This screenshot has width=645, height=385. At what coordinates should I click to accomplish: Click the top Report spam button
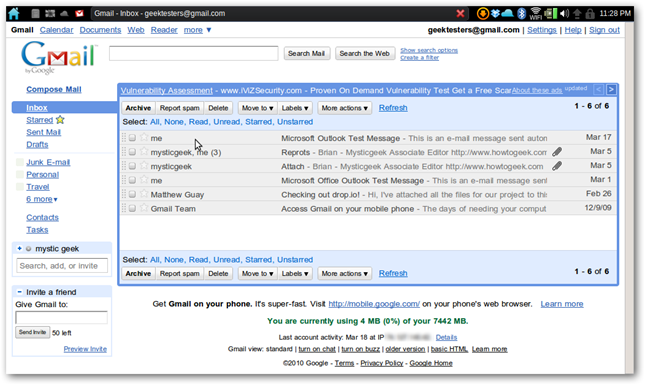pos(180,108)
